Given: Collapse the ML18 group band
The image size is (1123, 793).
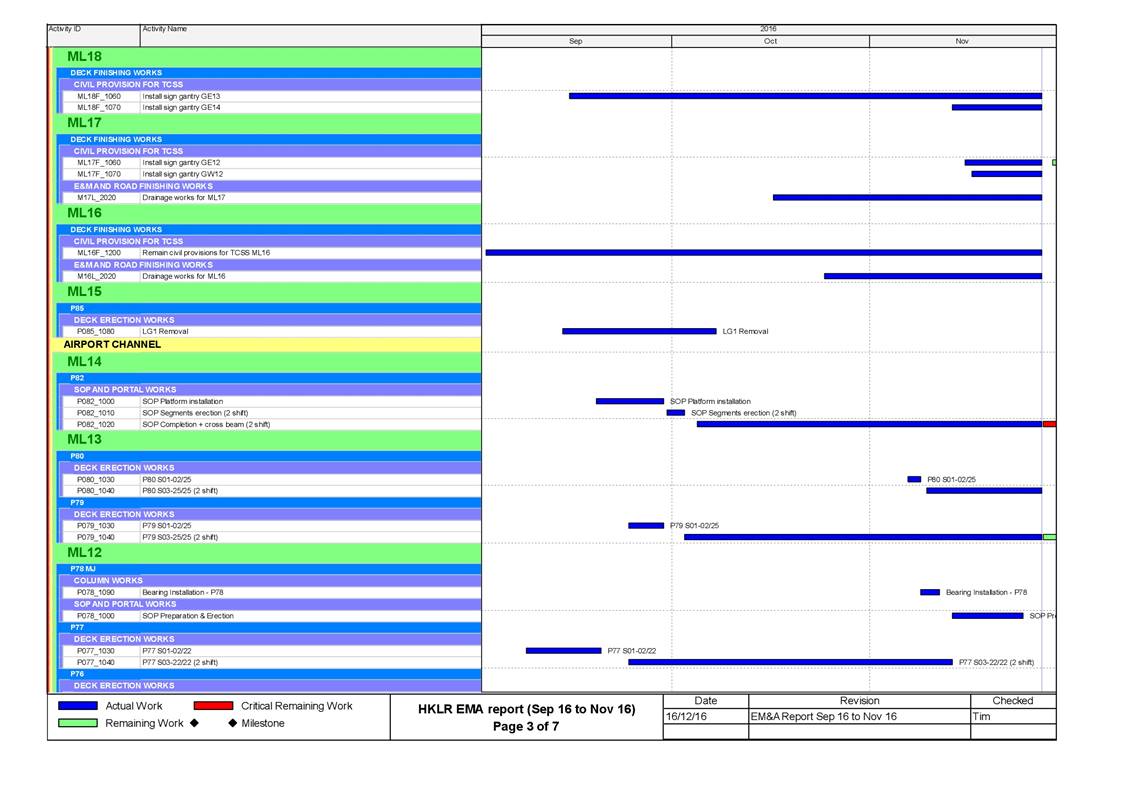Looking at the screenshot, I should tap(84, 57).
